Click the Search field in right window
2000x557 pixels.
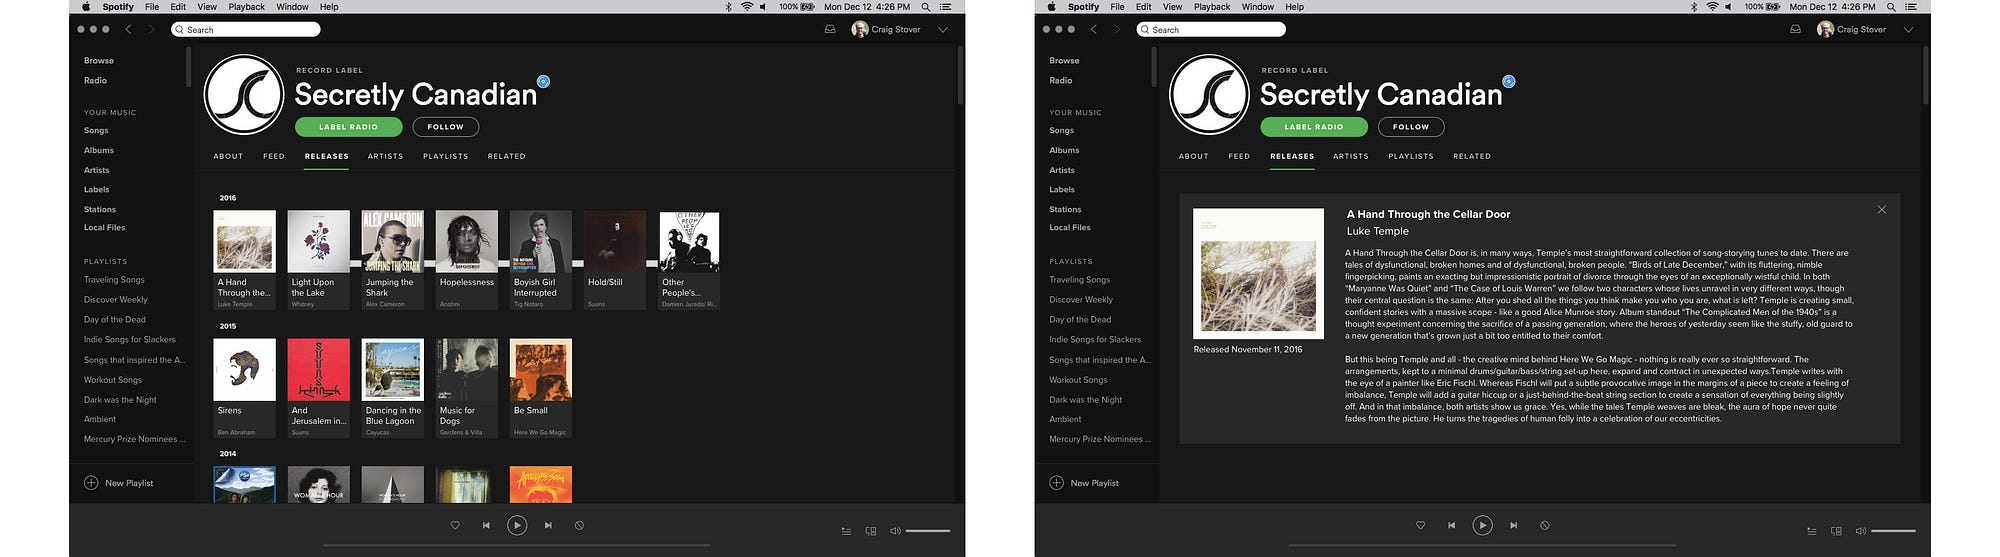[x=1211, y=29]
